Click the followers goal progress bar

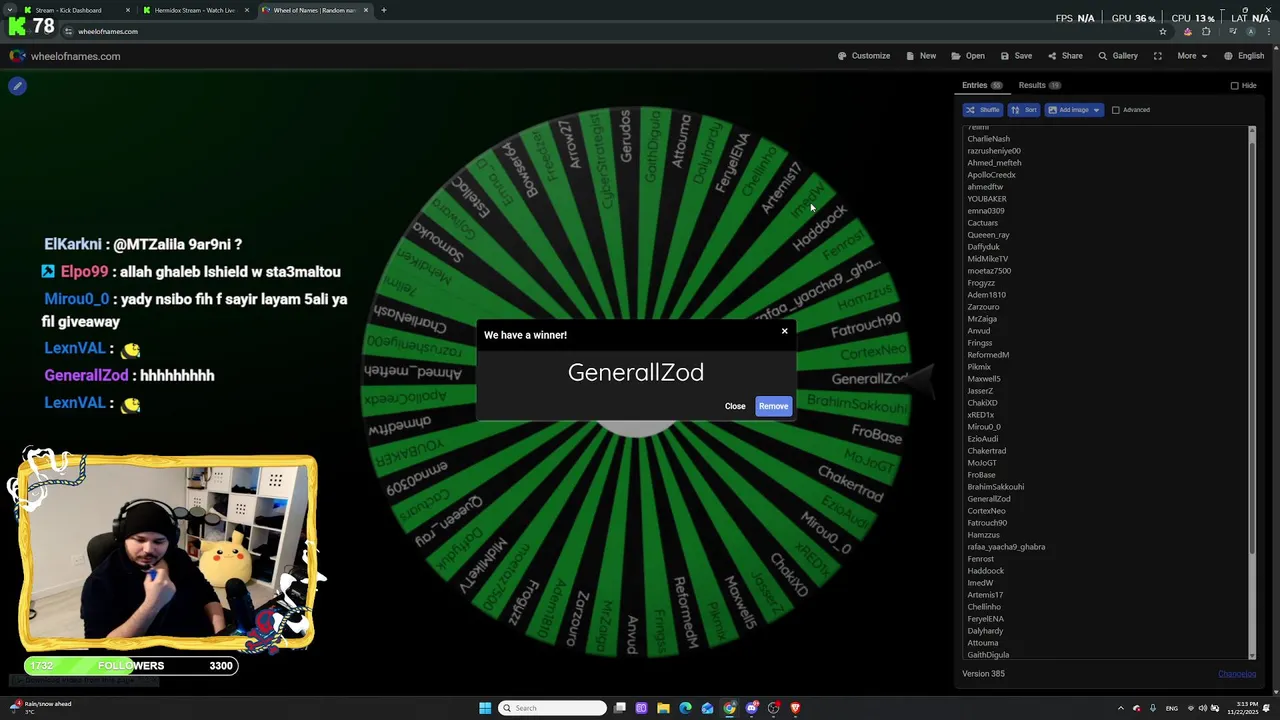[132, 666]
